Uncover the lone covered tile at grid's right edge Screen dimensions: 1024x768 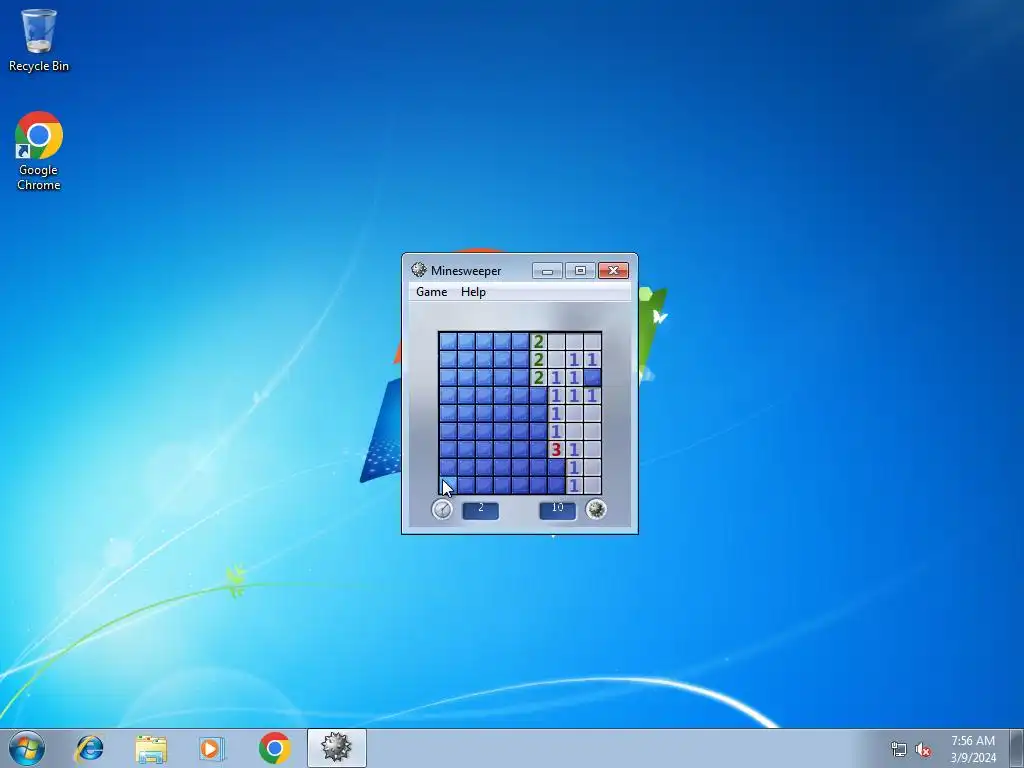point(592,377)
